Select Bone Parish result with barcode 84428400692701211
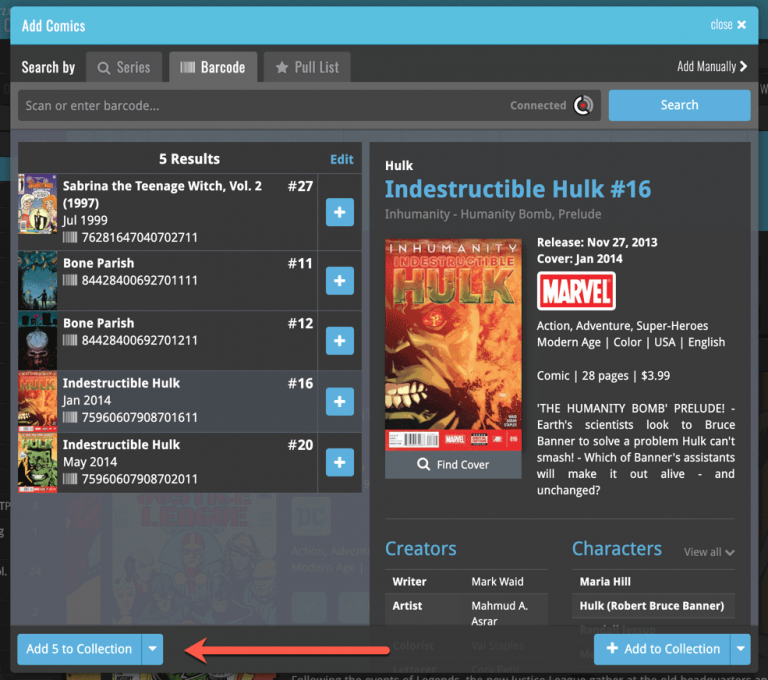768x680 pixels. (168, 340)
